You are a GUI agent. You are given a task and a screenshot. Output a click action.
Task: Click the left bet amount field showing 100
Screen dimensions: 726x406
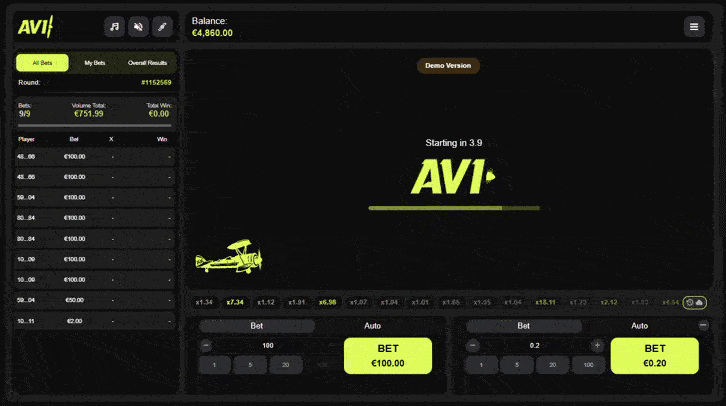coord(268,345)
